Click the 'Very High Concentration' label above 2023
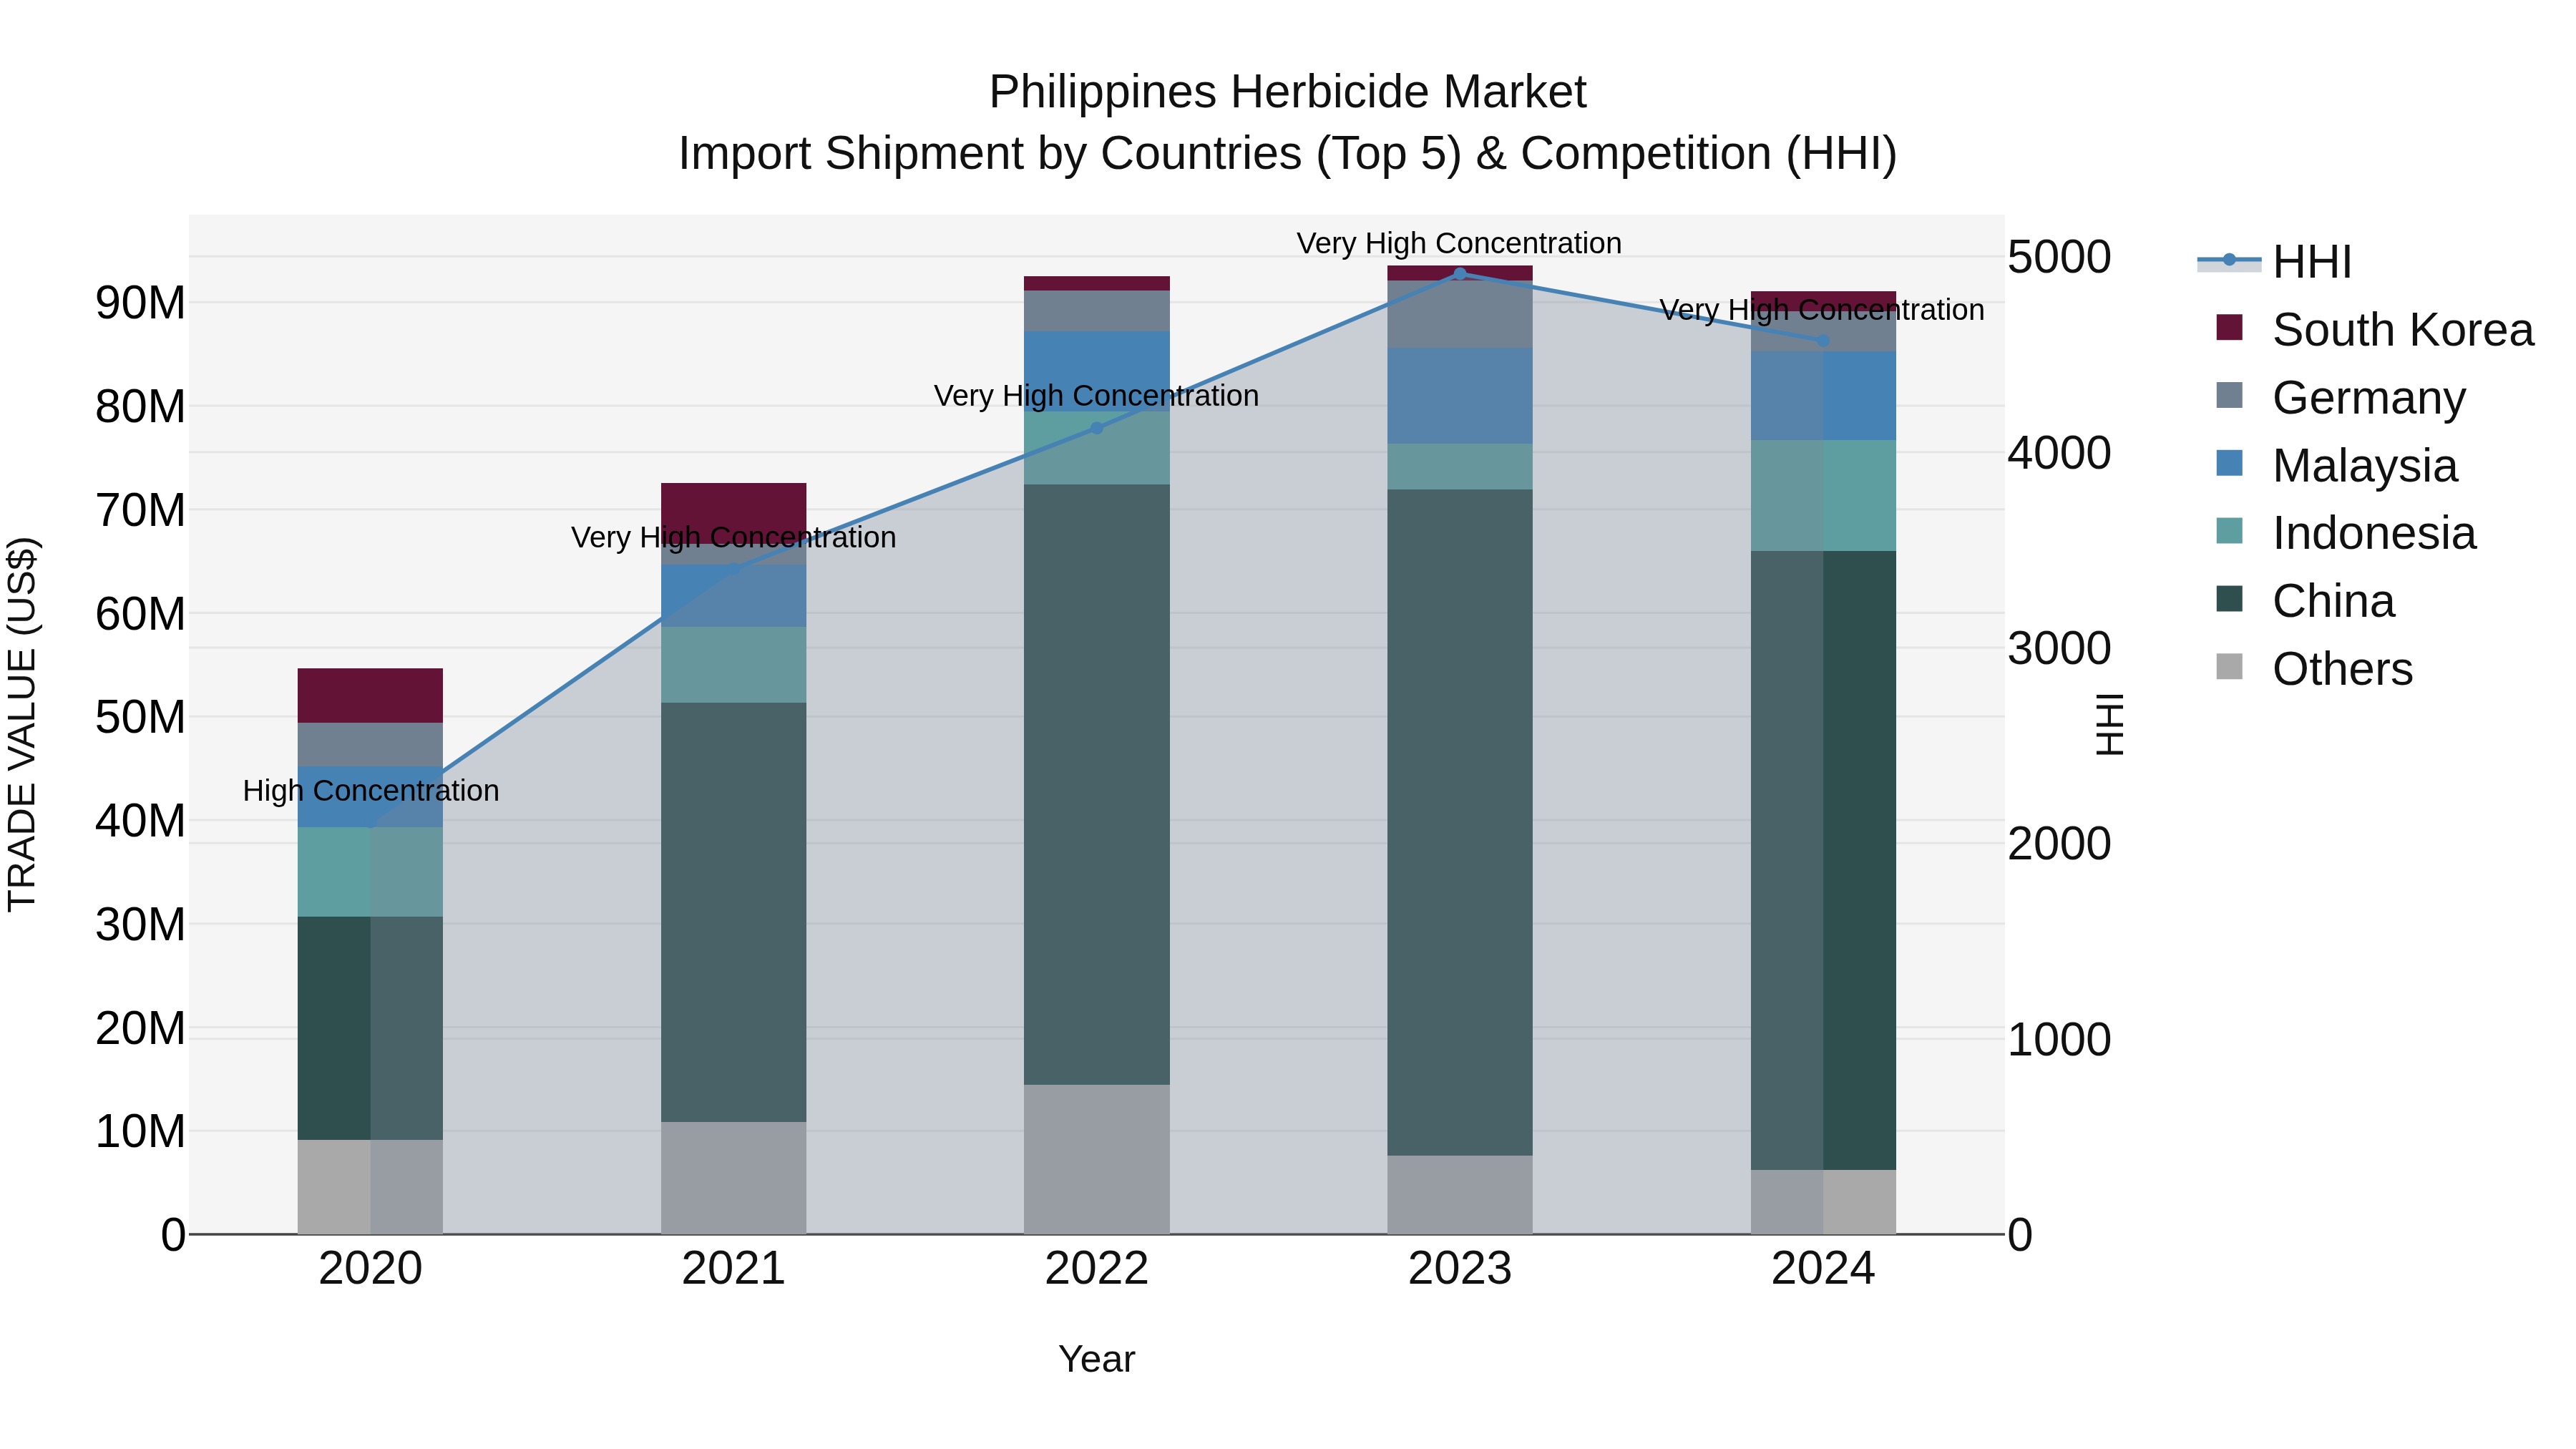This screenshot has height=1449, width=2576. point(1460,243)
